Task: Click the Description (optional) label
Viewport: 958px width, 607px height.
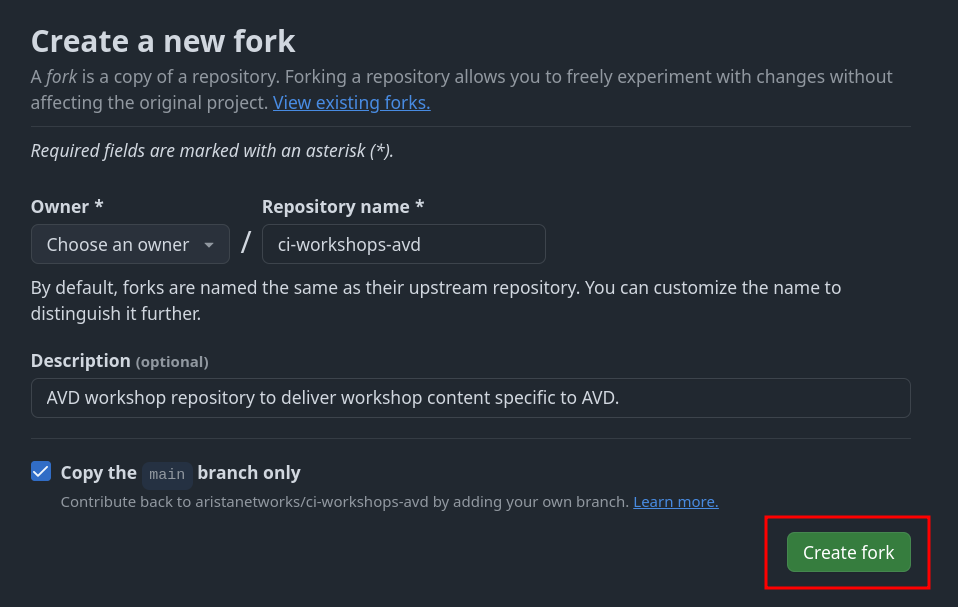Action: pyautogui.click(x=120, y=361)
